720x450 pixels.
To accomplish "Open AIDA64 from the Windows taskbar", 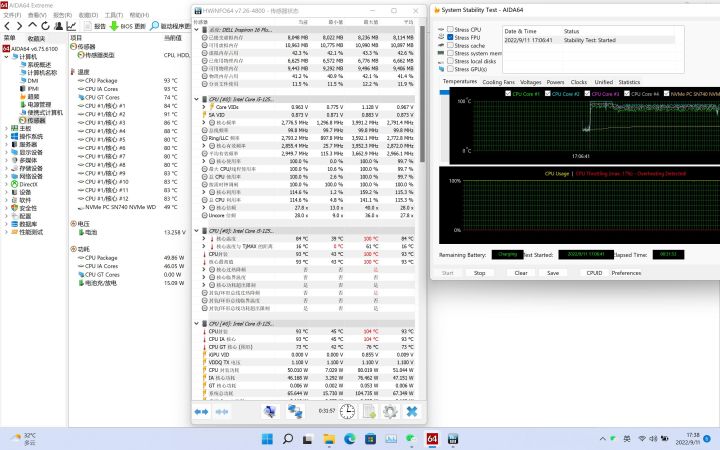I will point(432,439).
